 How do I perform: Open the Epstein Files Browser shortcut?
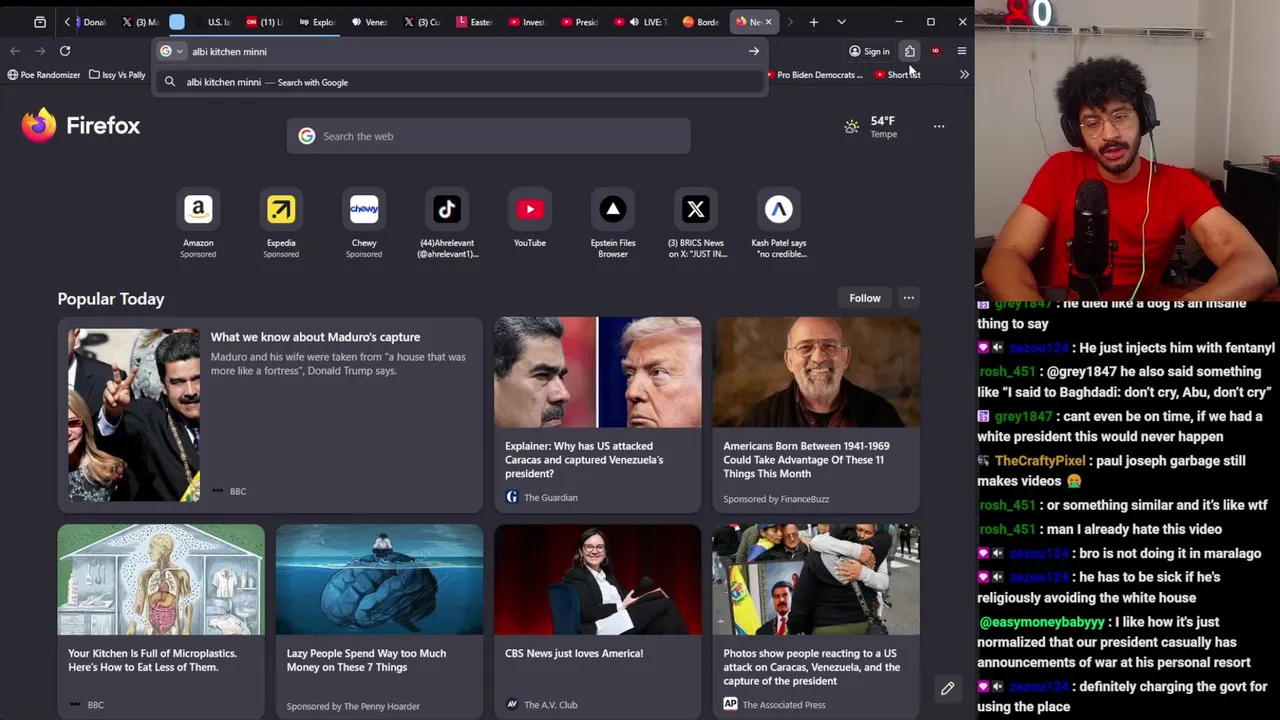click(613, 221)
